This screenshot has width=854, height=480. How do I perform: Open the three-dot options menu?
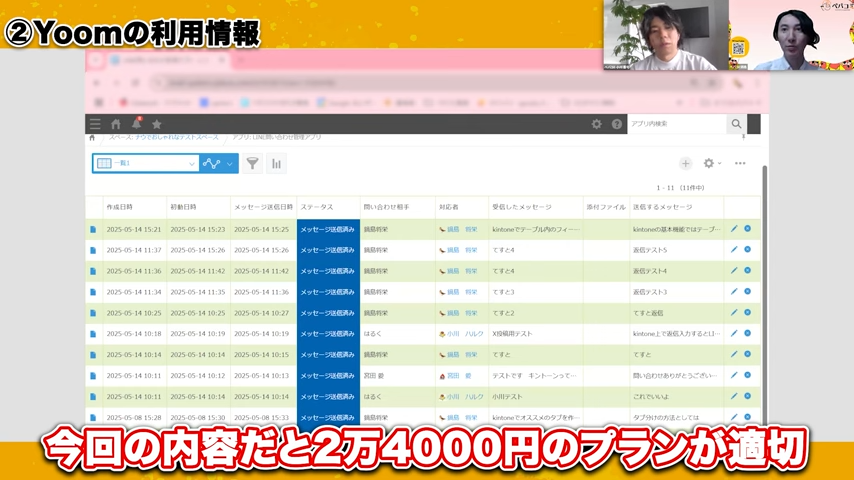pos(740,163)
